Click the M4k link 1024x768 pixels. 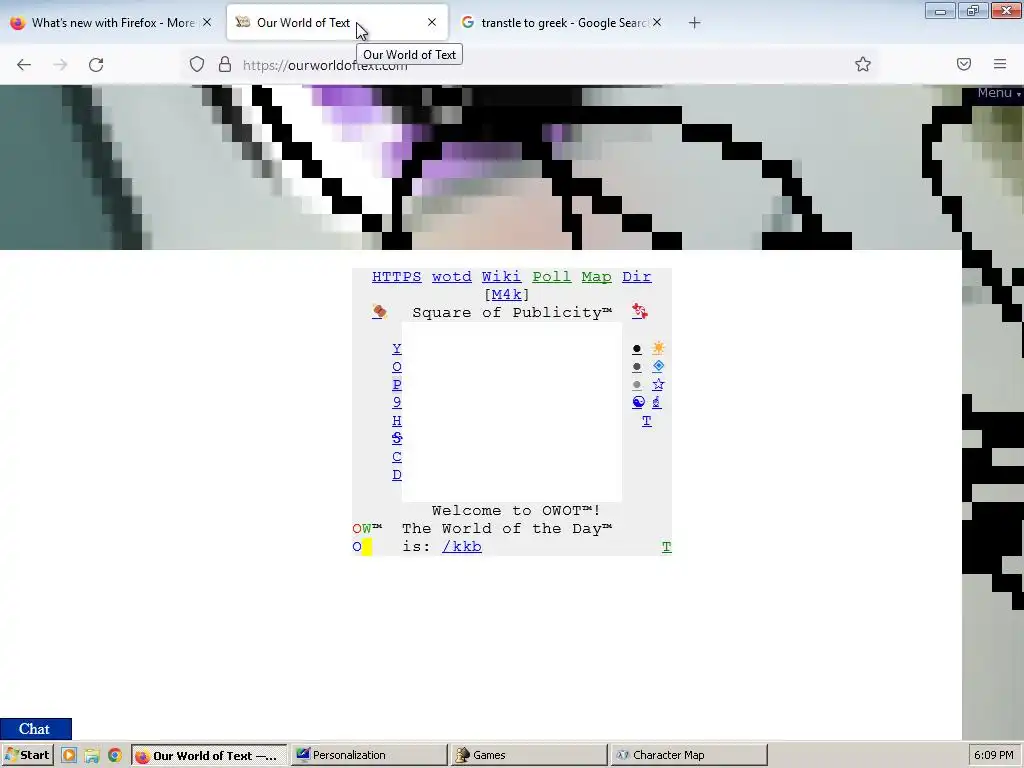507,295
